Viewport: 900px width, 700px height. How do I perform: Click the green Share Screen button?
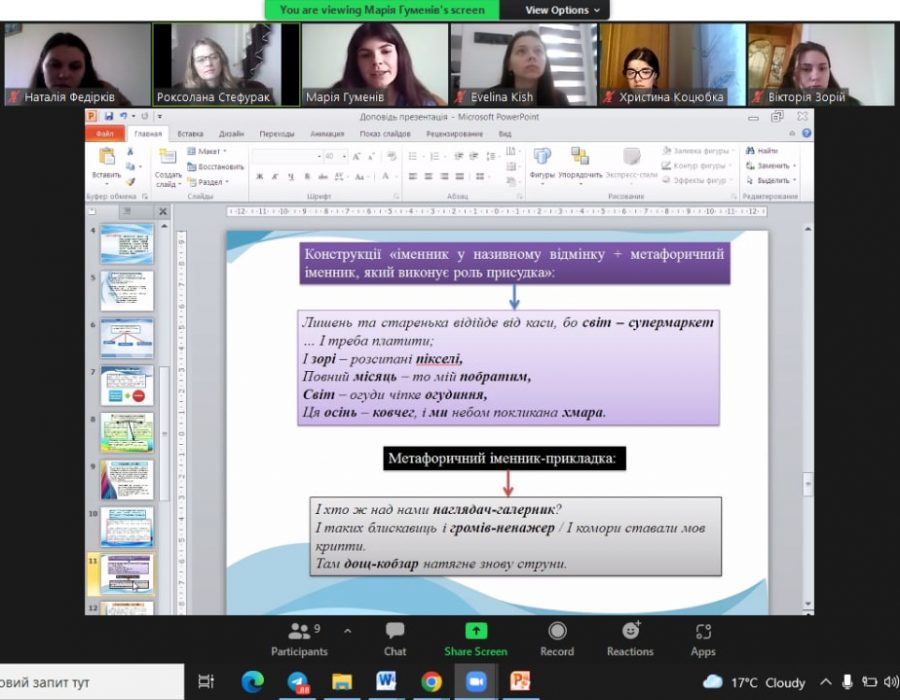coord(476,638)
